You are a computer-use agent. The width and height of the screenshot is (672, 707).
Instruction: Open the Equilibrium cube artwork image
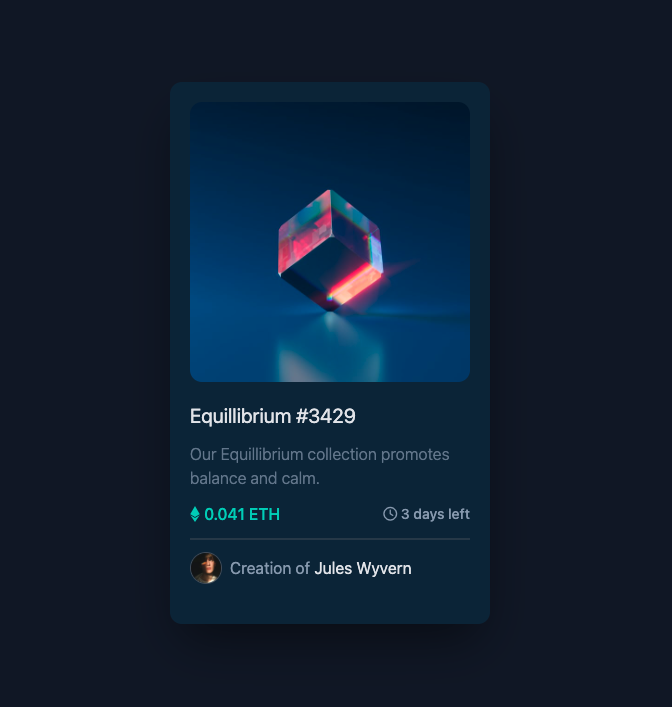(x=330, y=242)
